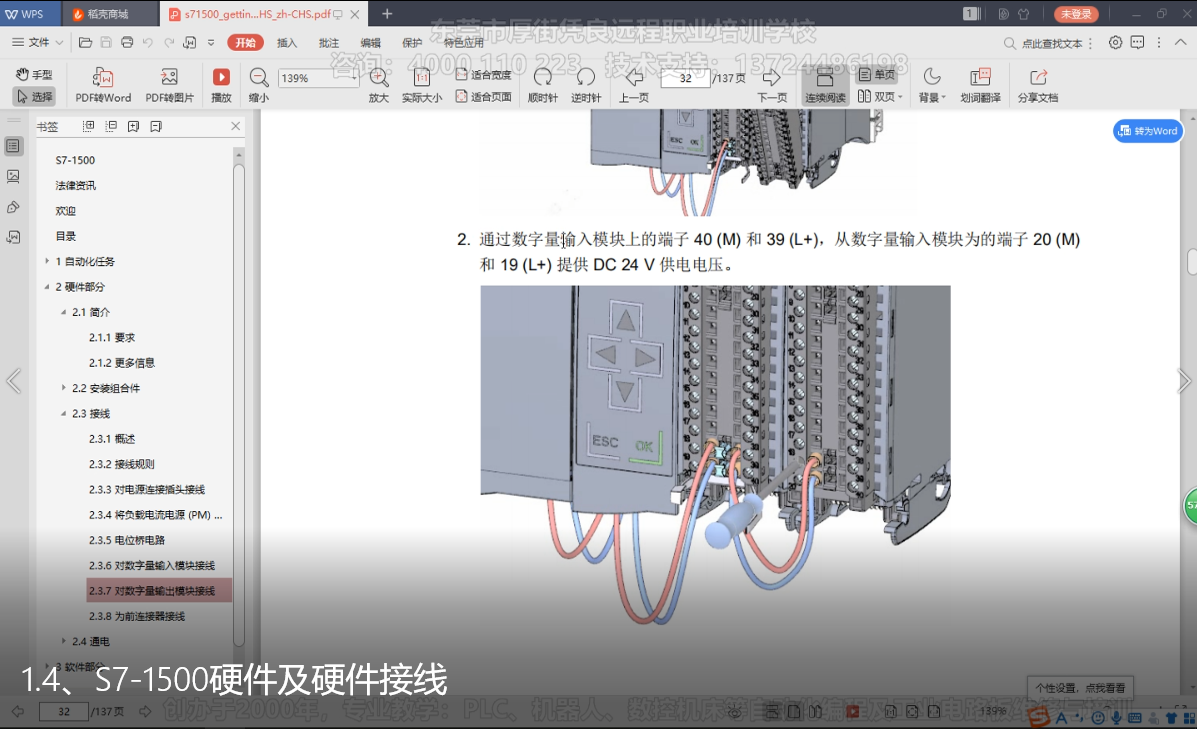Click the 未登录 login button

1076,14
